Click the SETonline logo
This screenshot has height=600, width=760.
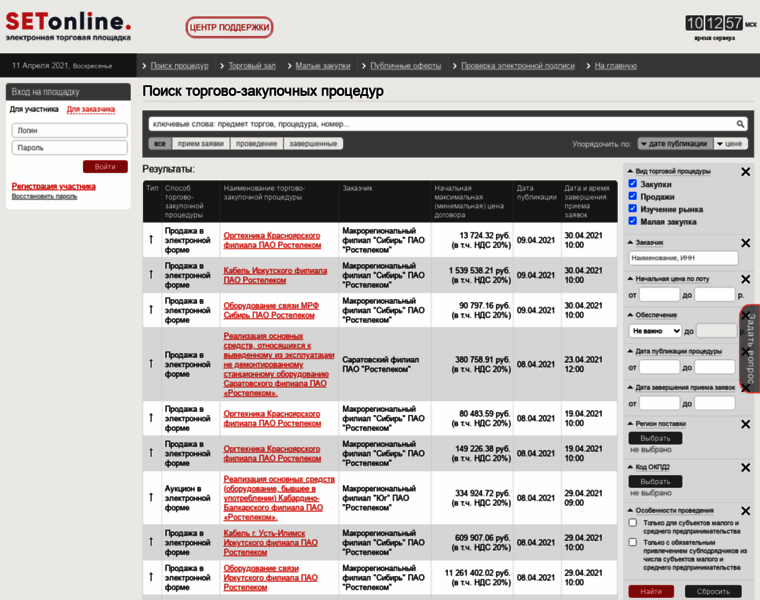(x=68, y=26)
